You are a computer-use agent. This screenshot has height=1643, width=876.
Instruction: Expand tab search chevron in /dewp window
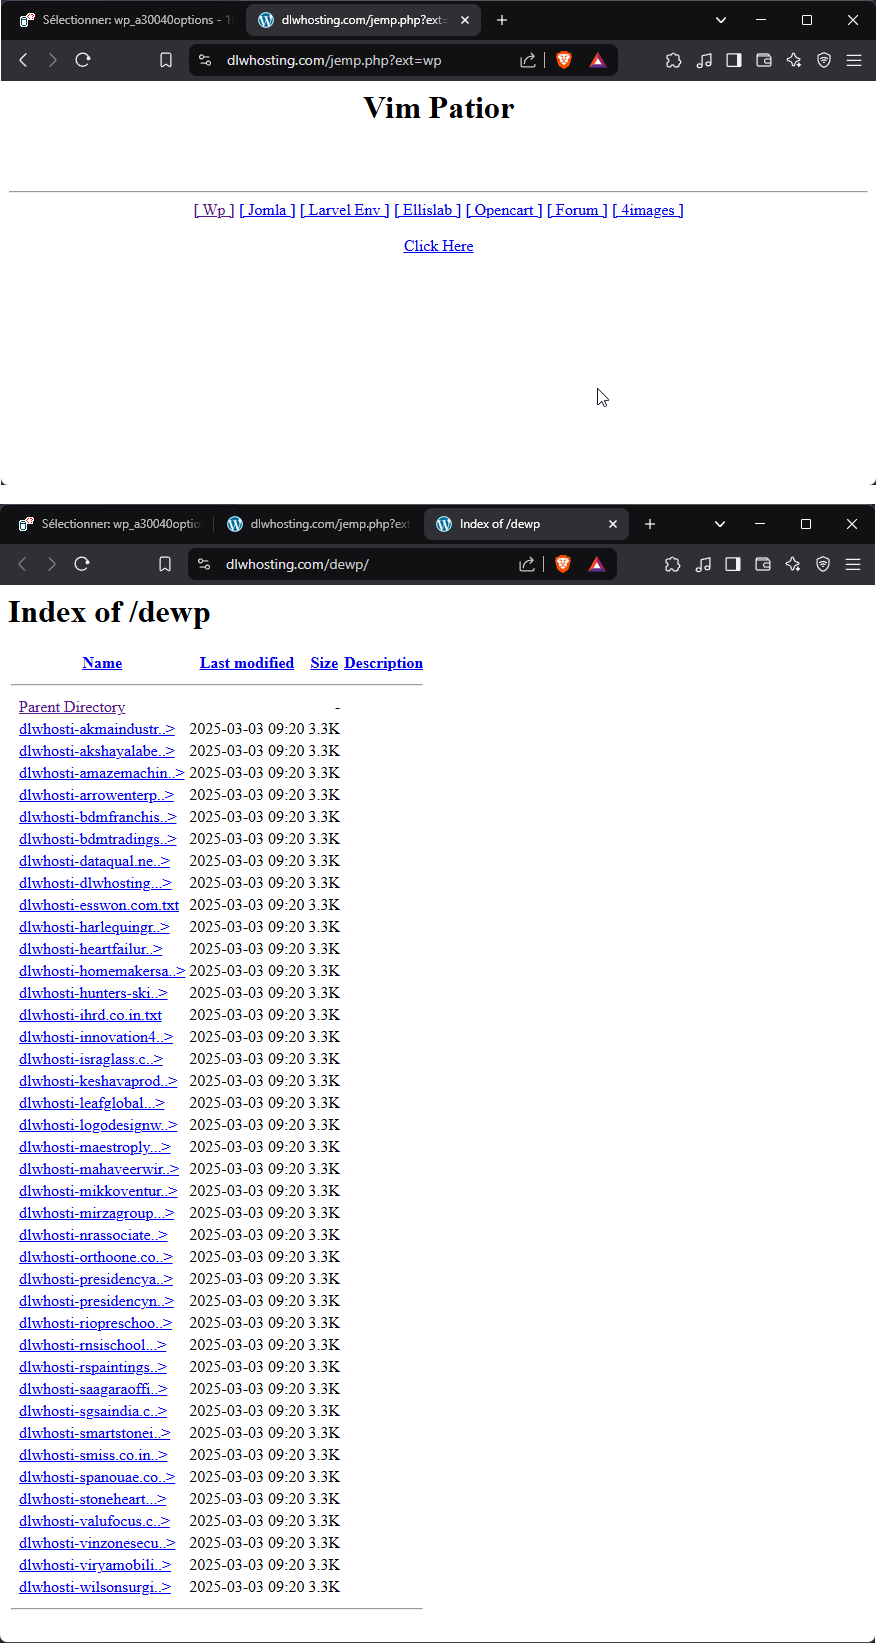coord(720,524)
